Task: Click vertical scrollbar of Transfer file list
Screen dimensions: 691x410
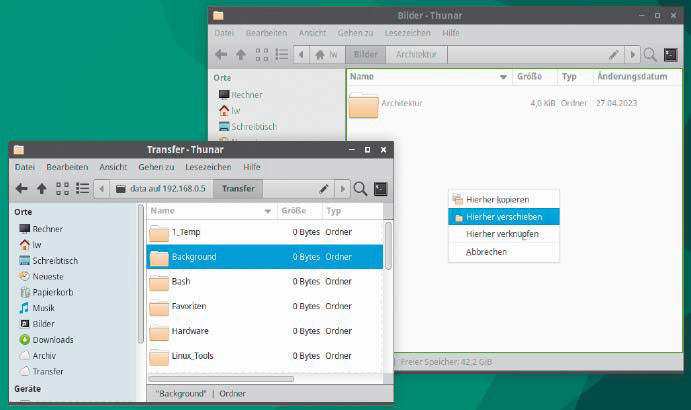Action: point(388,246)
